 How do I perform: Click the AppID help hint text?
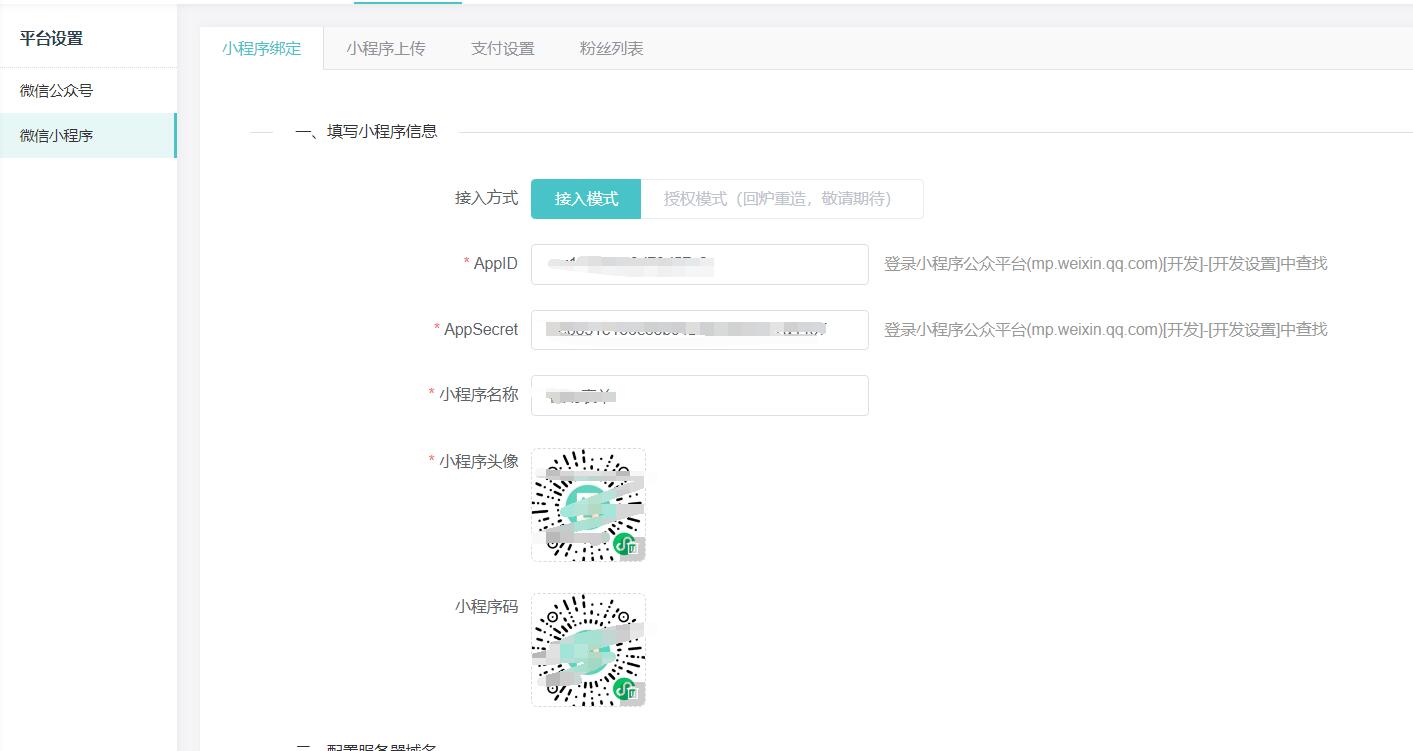click(x=1106, y=264)
